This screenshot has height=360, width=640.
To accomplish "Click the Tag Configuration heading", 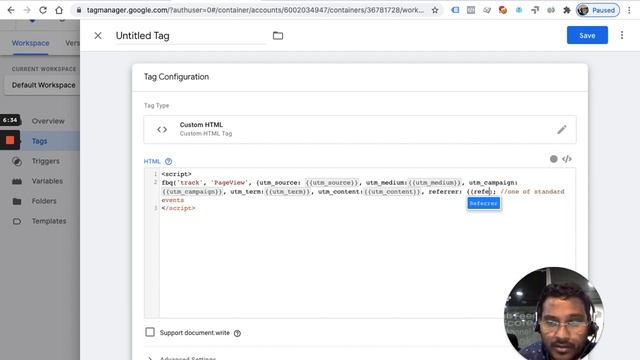I will [176, 77].
